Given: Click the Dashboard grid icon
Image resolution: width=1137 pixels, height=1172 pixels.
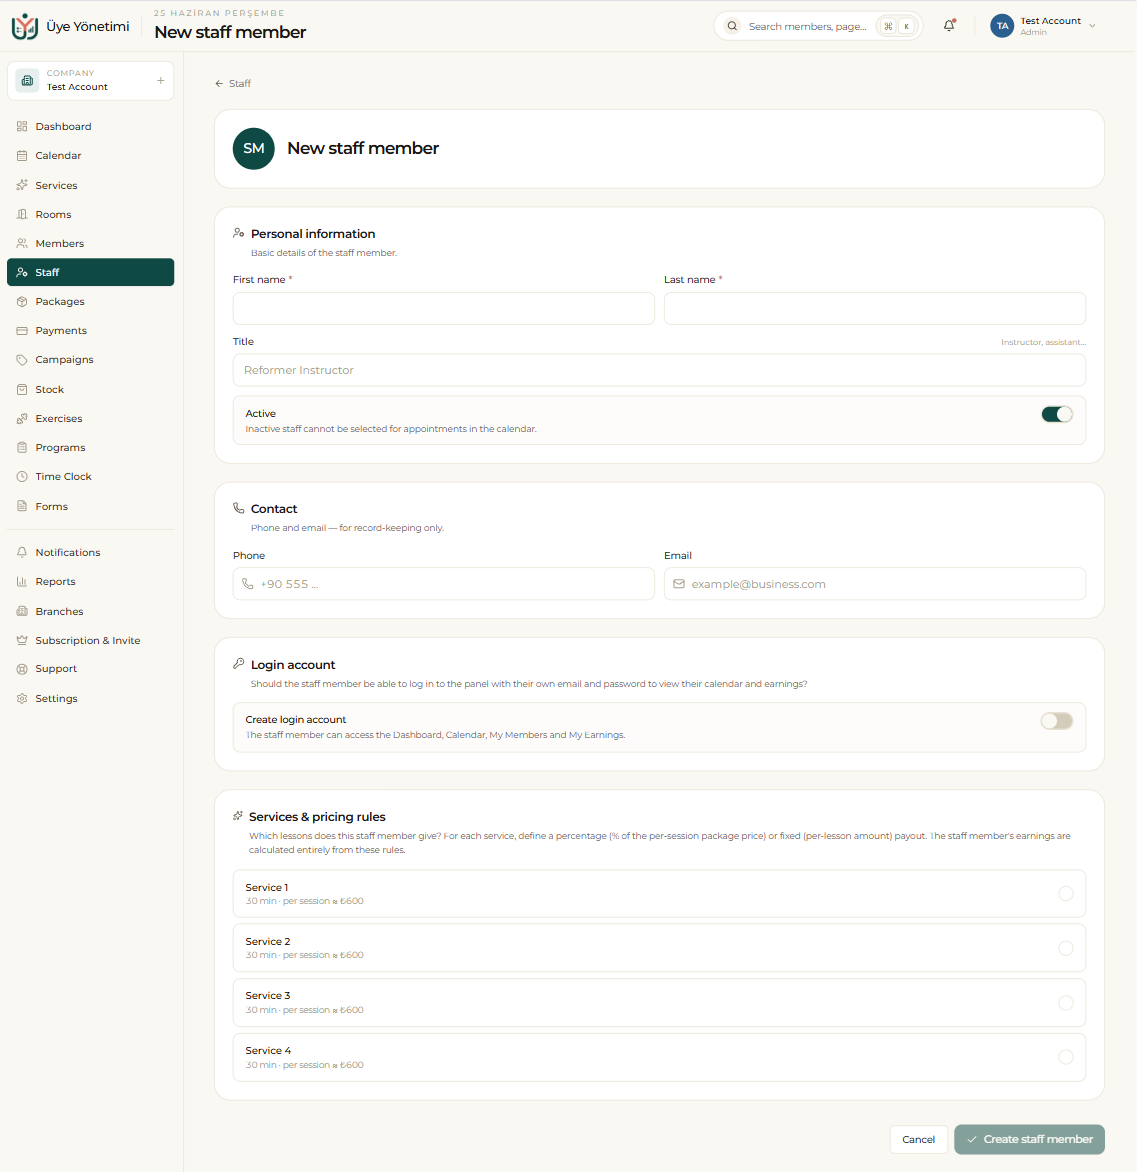Looking at the screenshot, I should [22, 126].
